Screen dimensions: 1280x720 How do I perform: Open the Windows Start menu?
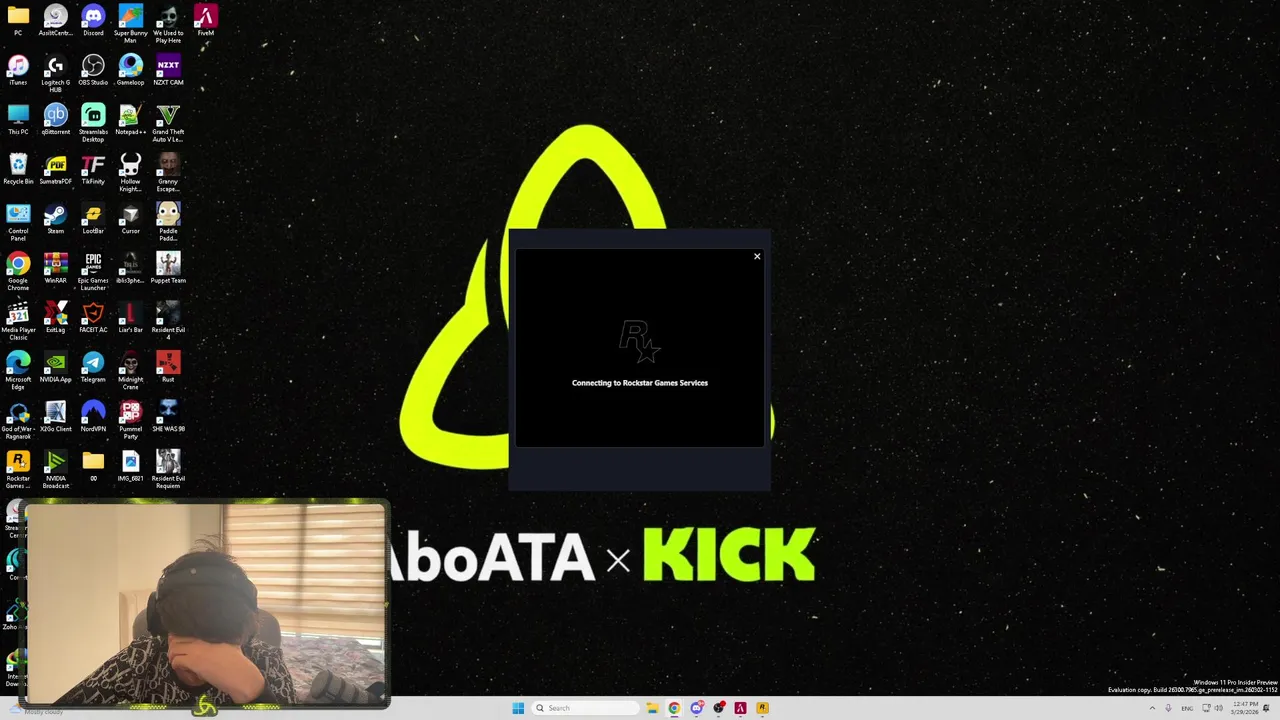point(518,708)
